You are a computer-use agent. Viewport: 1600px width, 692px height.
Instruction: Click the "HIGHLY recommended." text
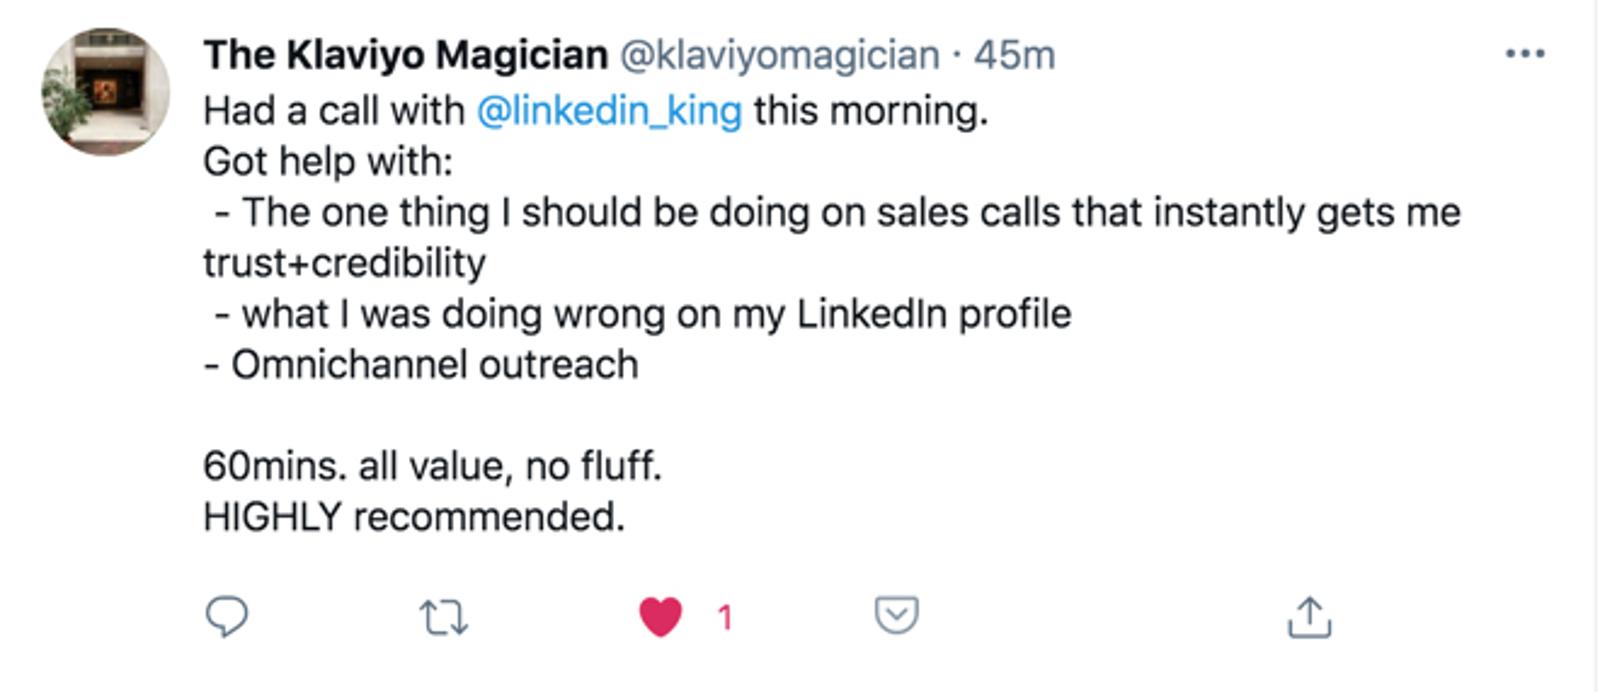[x=413, y=517]
